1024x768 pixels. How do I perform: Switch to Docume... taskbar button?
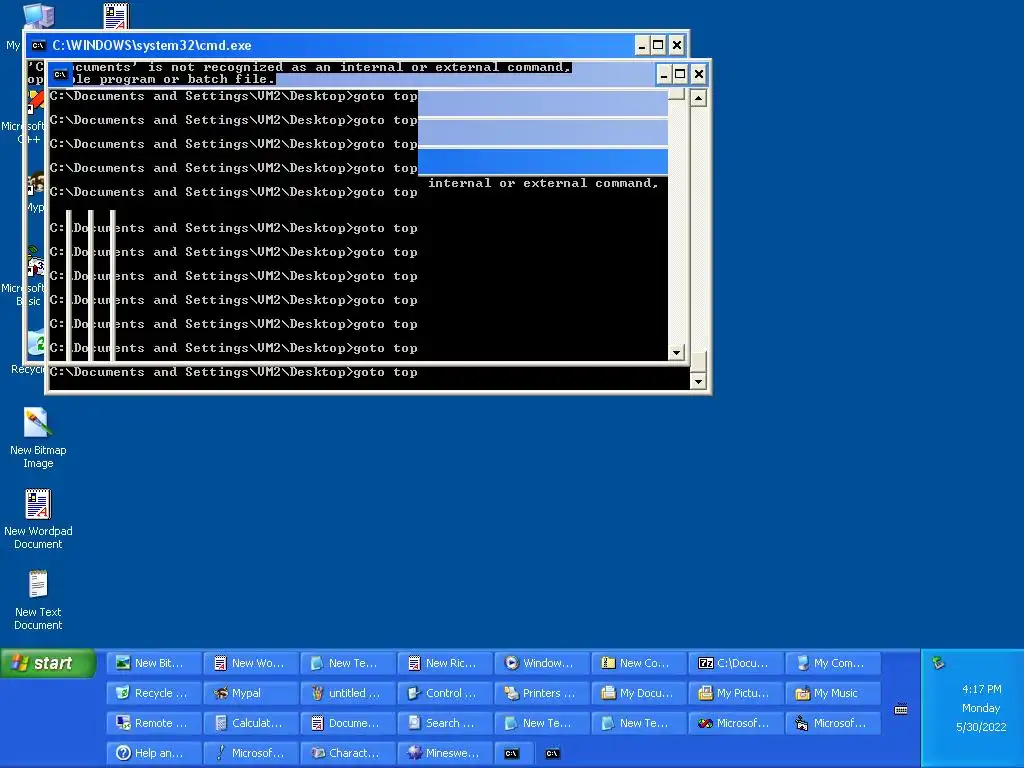[x=347, y=723]
